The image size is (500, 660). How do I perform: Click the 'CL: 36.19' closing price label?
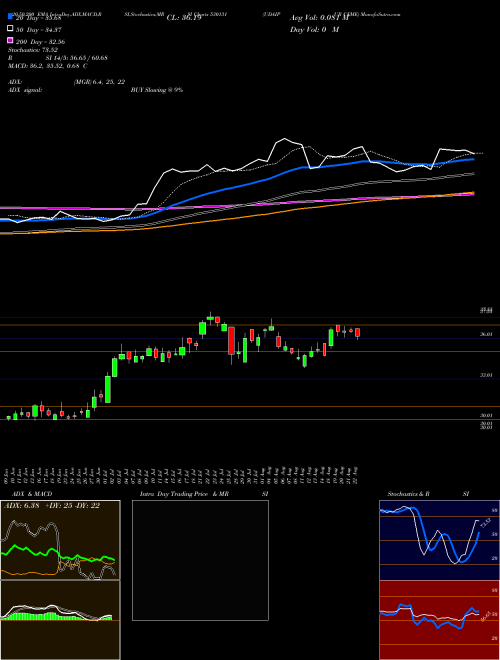click(x=184, y=18)
